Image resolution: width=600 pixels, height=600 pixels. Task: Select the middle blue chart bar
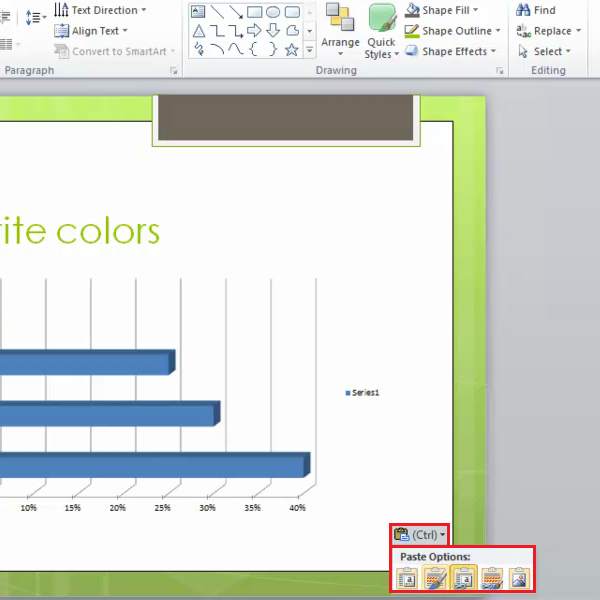[110, 413]
